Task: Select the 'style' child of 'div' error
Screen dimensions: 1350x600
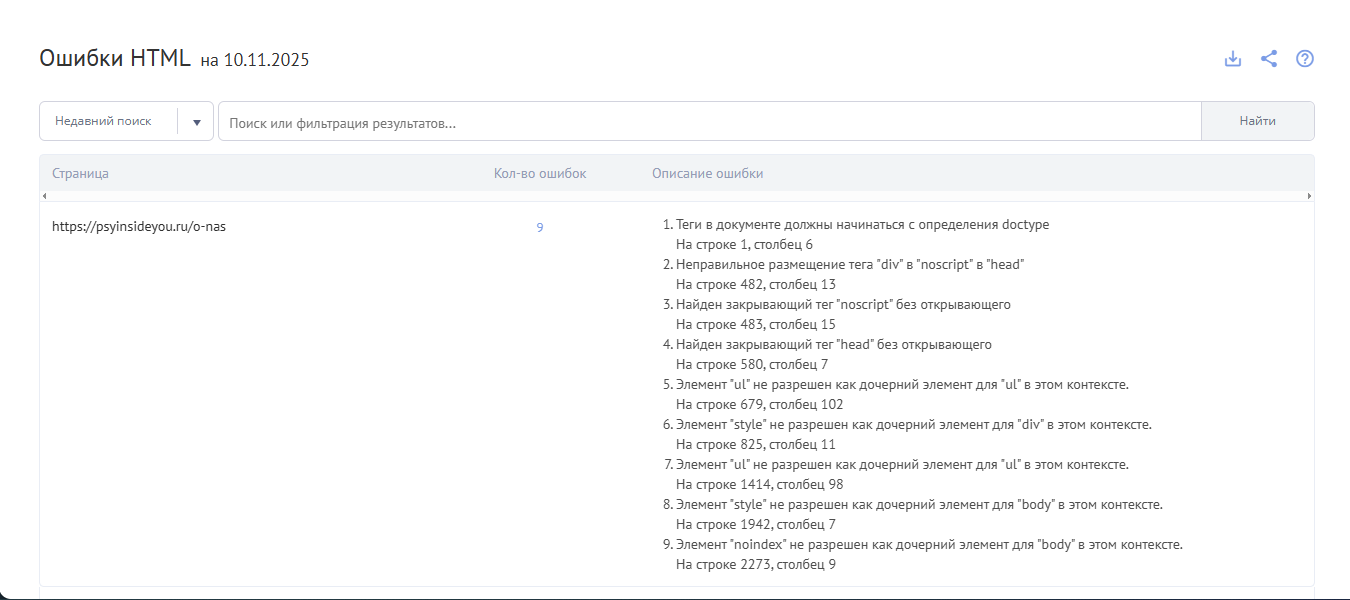Action: pos(914,425)
